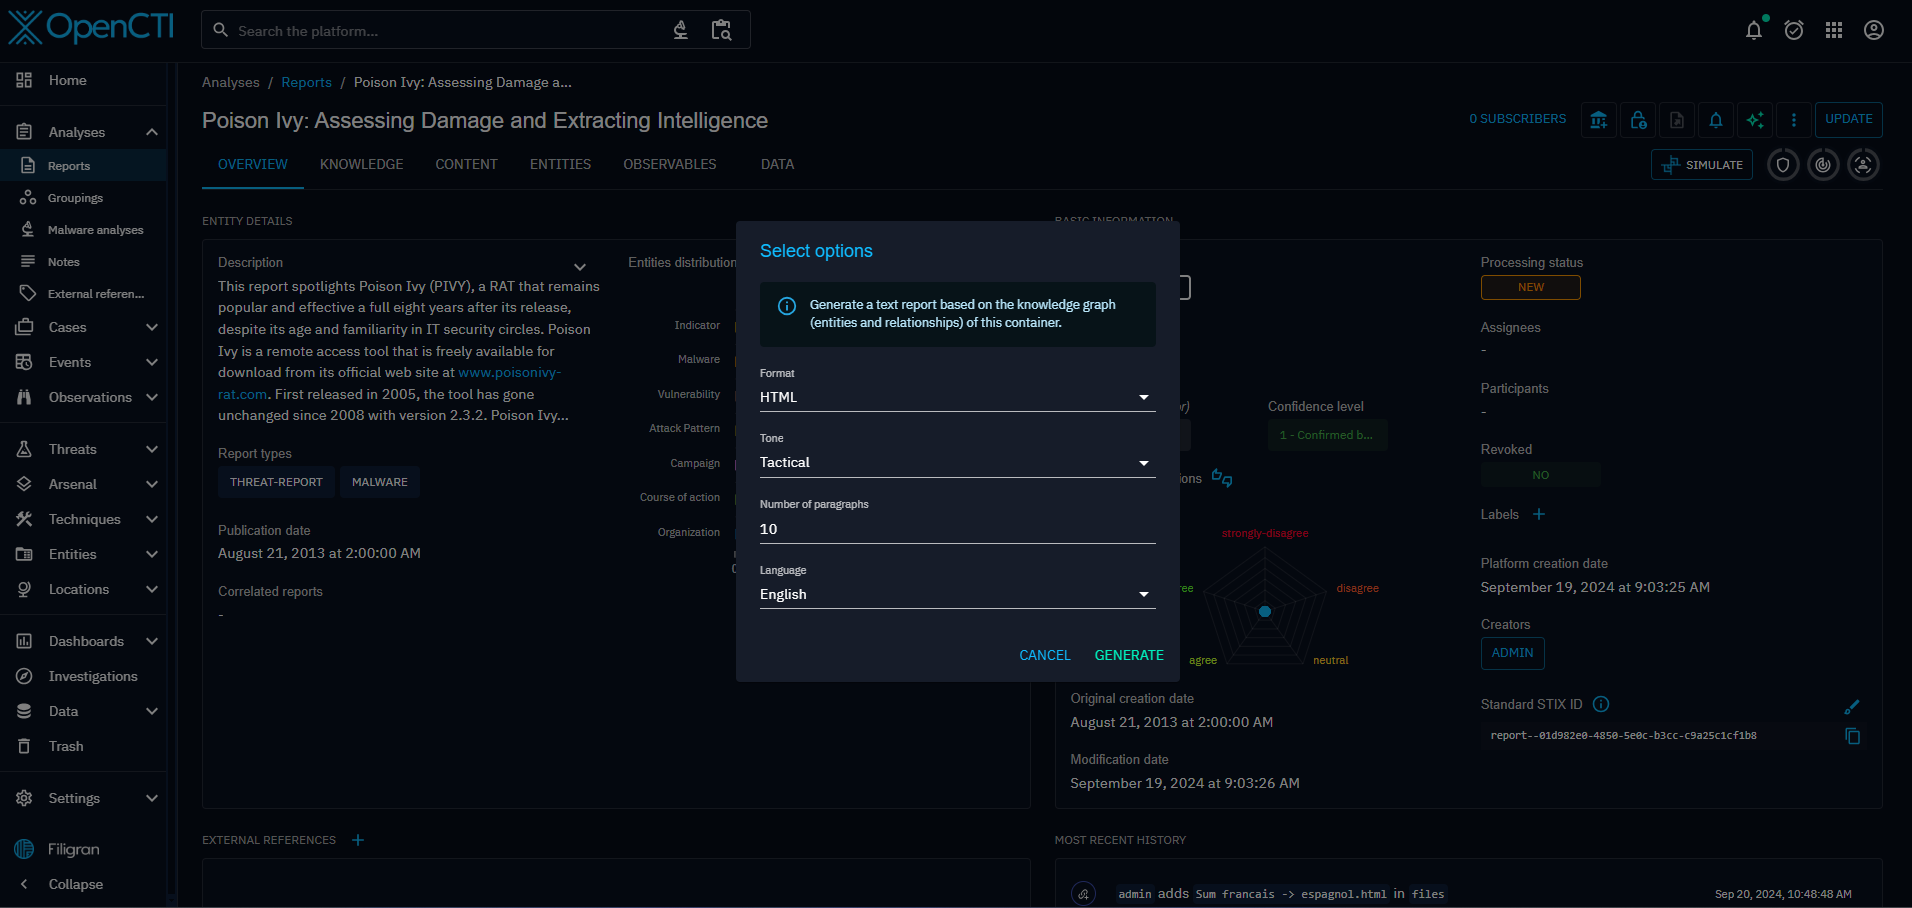Open the Language dropdown showing English
The height and width of the screenshot is (908, 1912).
click(x=956, y=595)
